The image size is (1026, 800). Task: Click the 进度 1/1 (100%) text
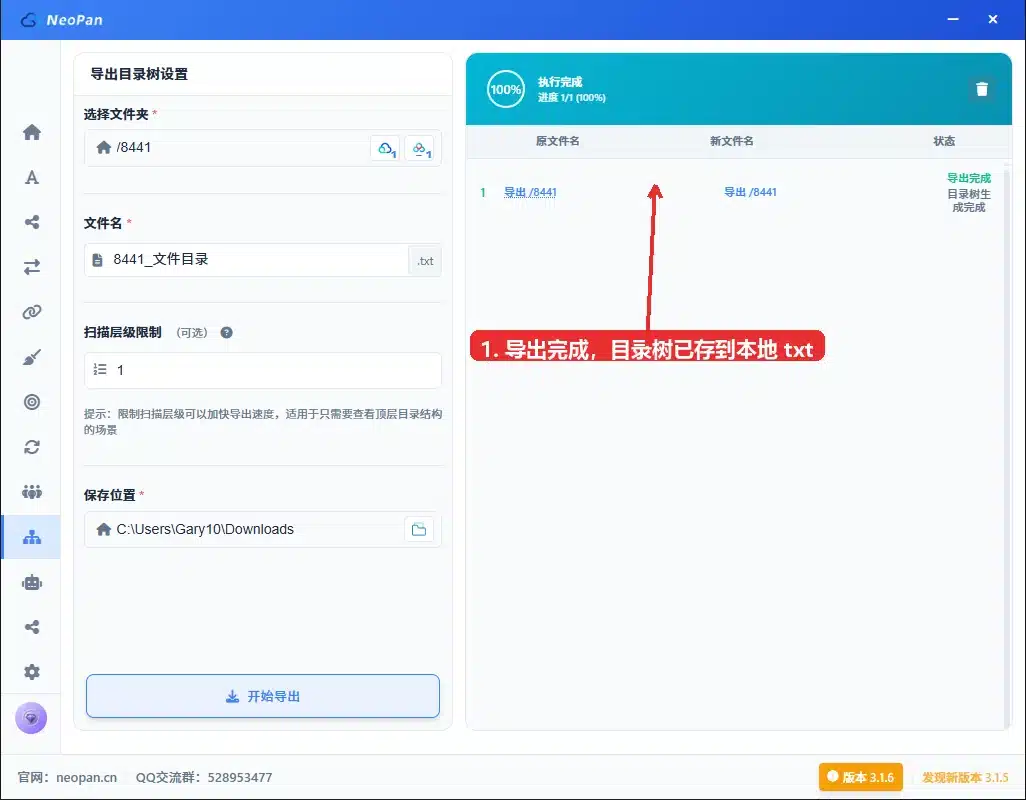point(571,97)
